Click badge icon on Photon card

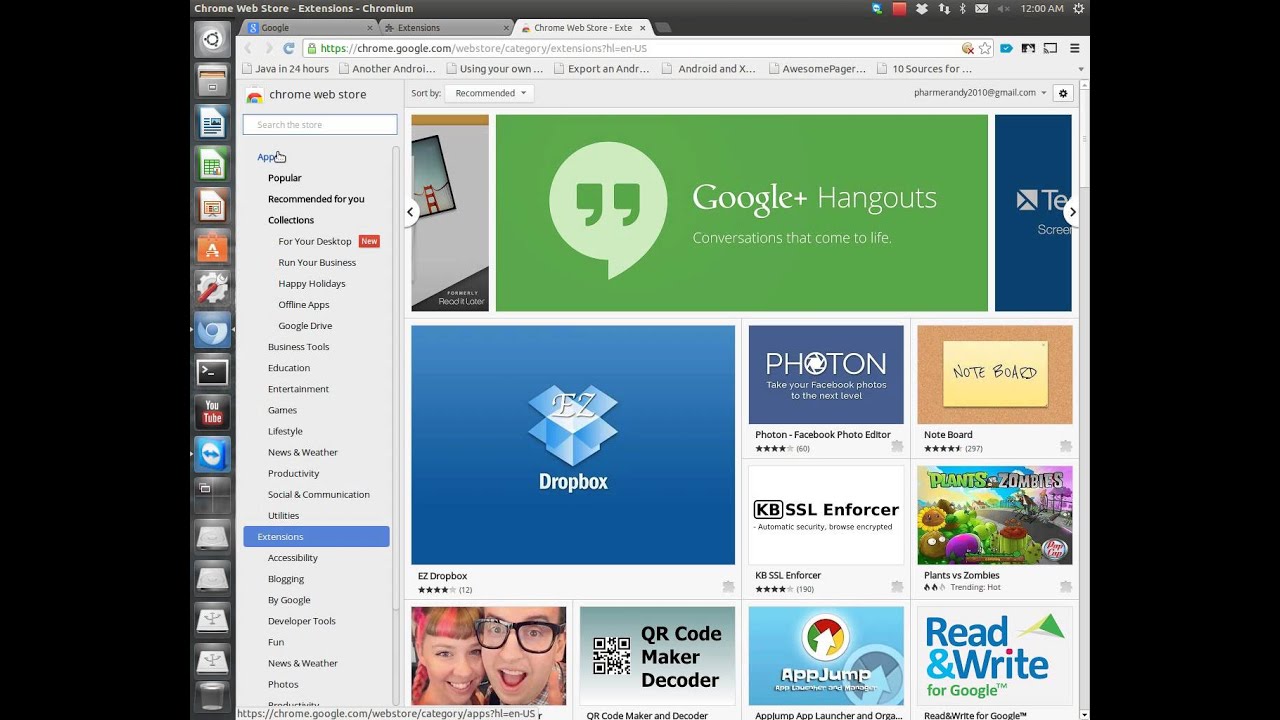pos(897,446)
